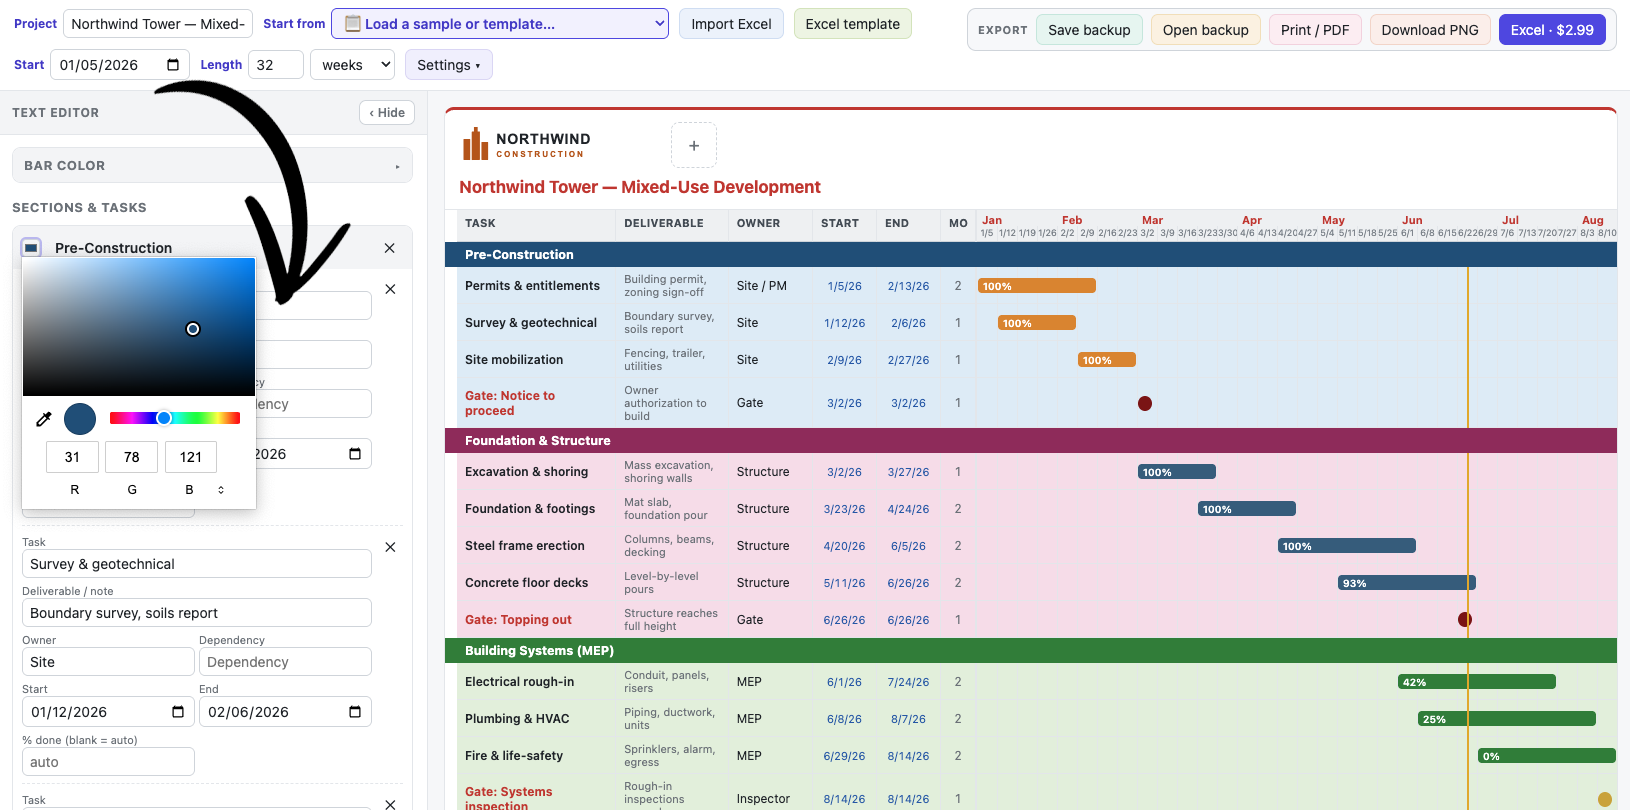
Task: Click Download PNG export button
Action: point(1430,30)
